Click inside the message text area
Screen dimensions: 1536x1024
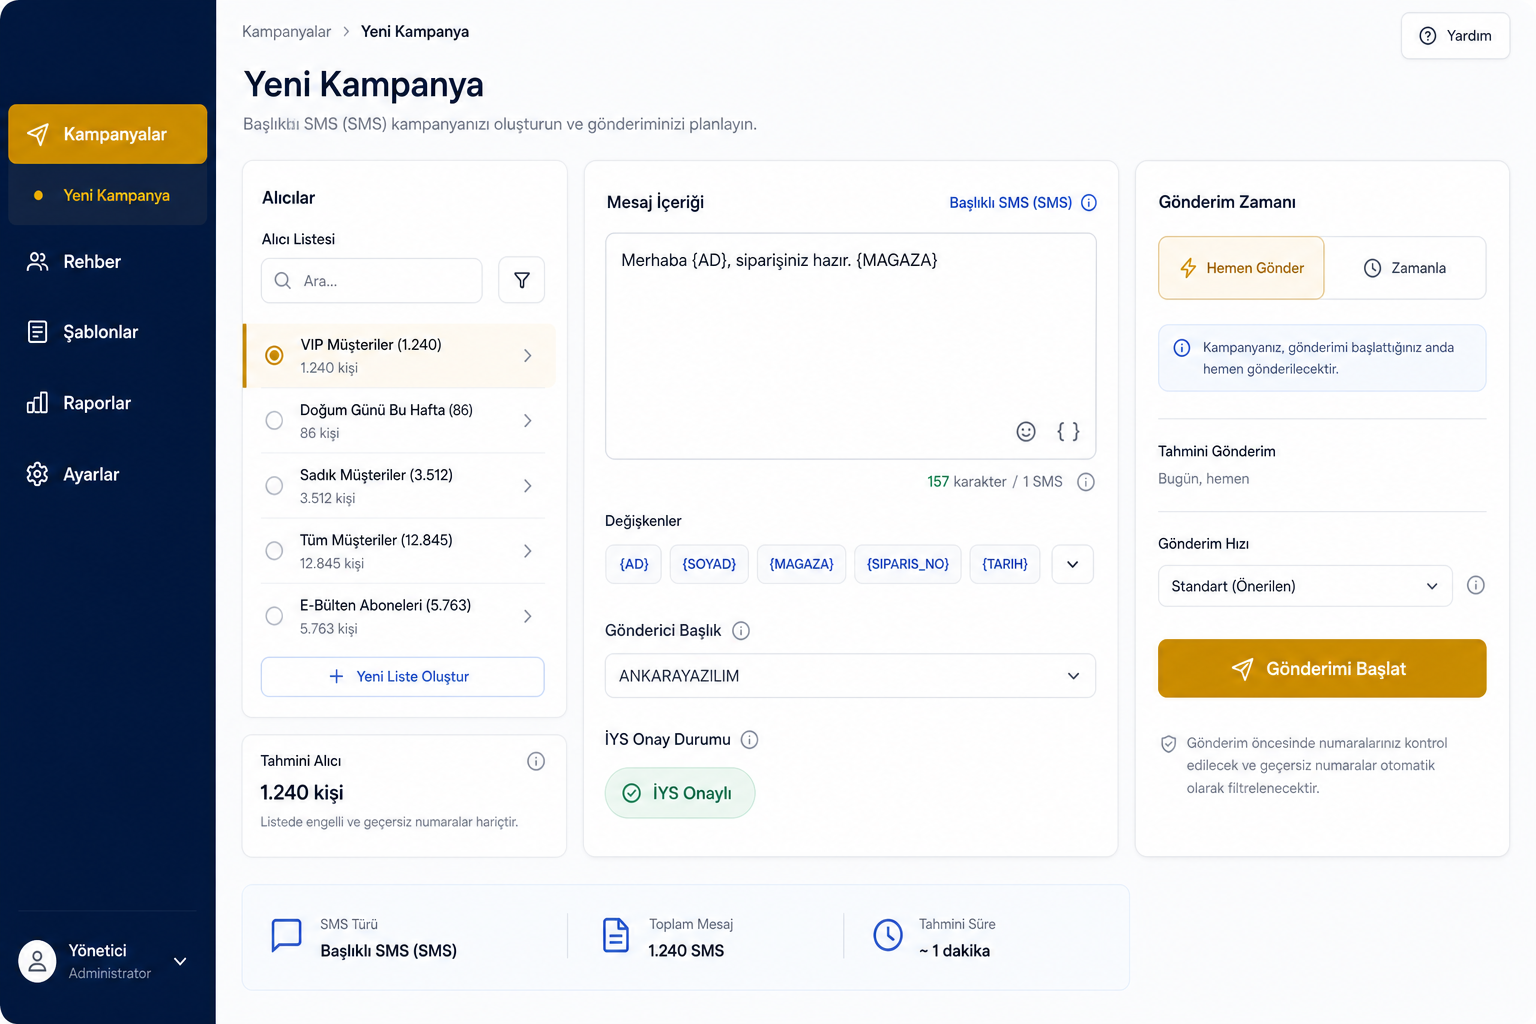click(x=851, y=346)
